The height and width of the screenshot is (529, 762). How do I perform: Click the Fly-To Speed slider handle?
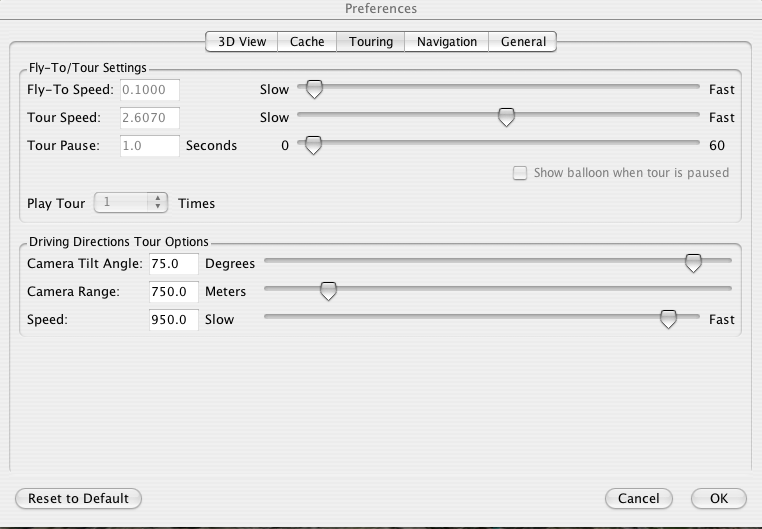click(x=314, y=90)
